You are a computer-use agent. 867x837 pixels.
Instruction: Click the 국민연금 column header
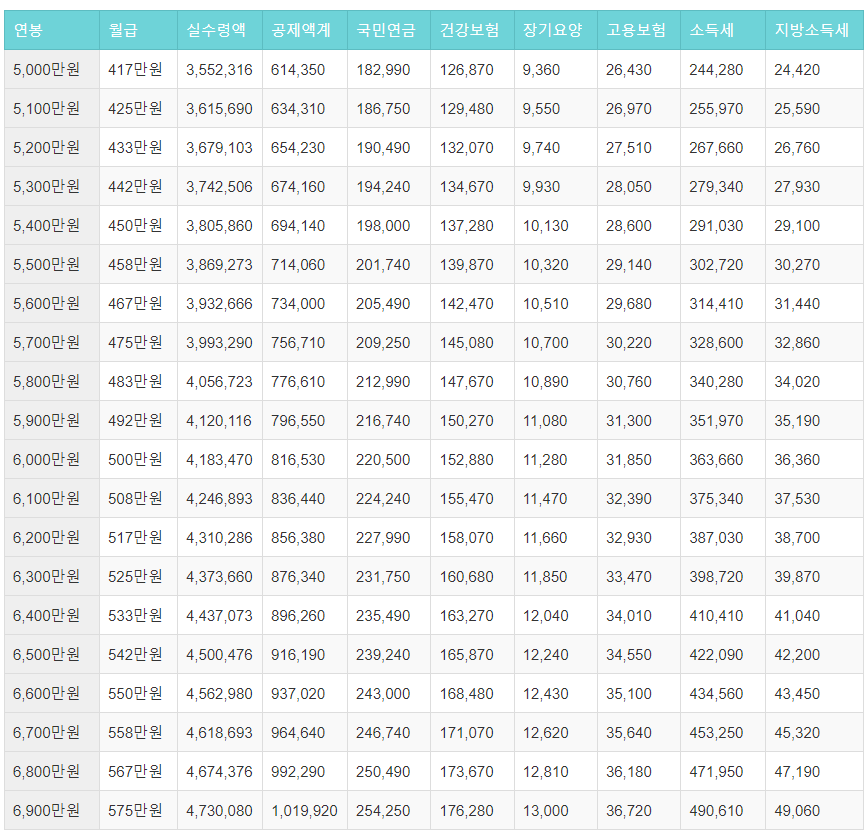(x=389, y=30)
